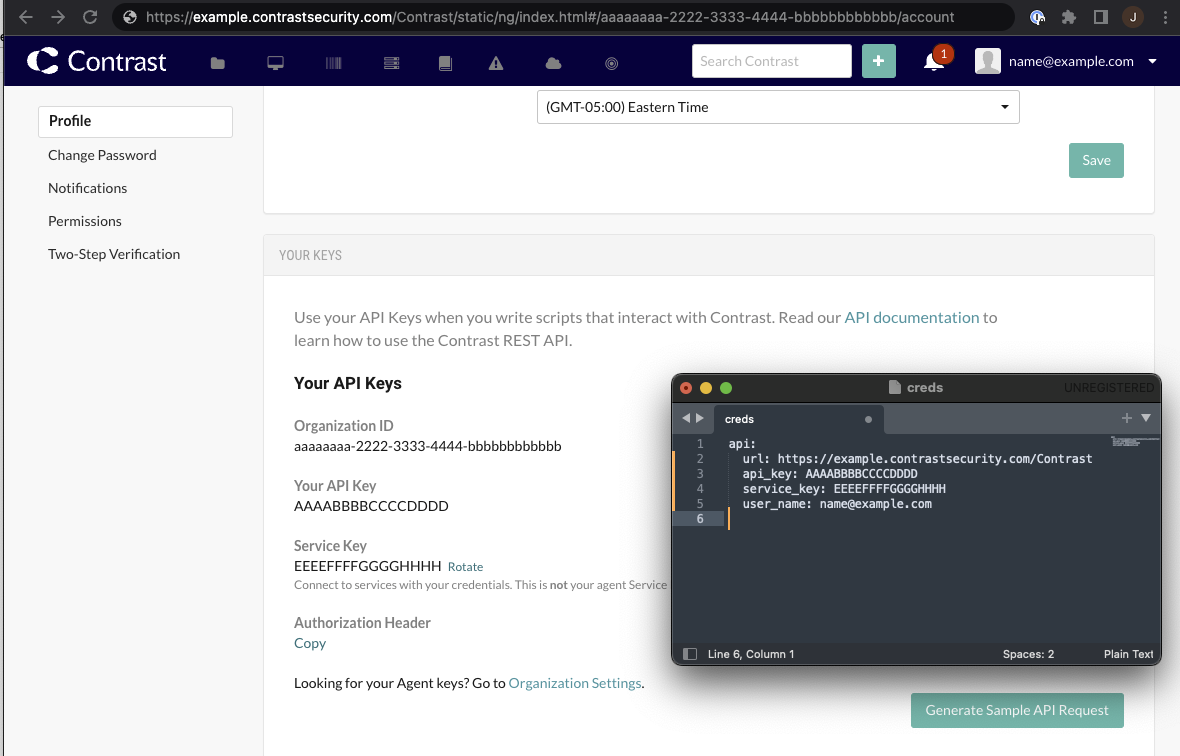1180x756 pixels.
Task: Click the api_key line in the creds editor
Action: click(x=830, y=474)
